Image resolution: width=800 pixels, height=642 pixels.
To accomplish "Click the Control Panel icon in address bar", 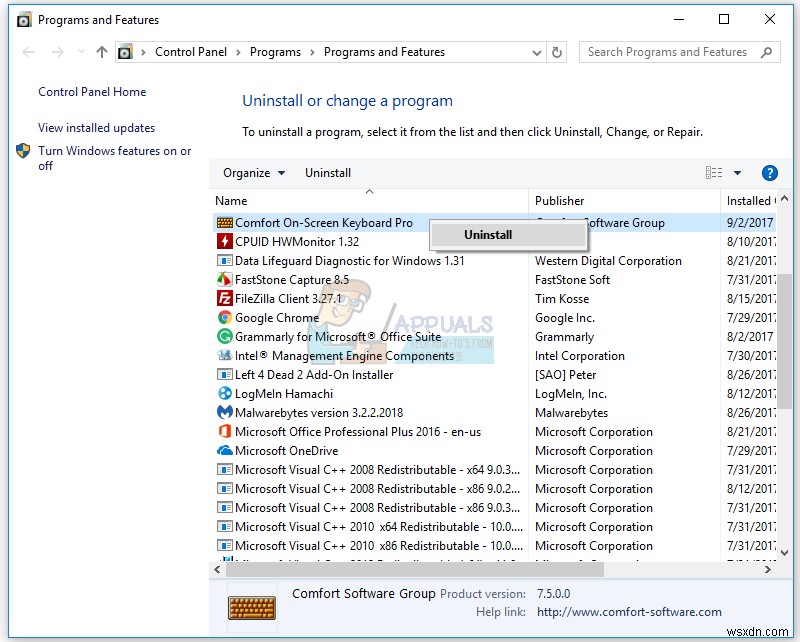I will (x=125, y=52).
